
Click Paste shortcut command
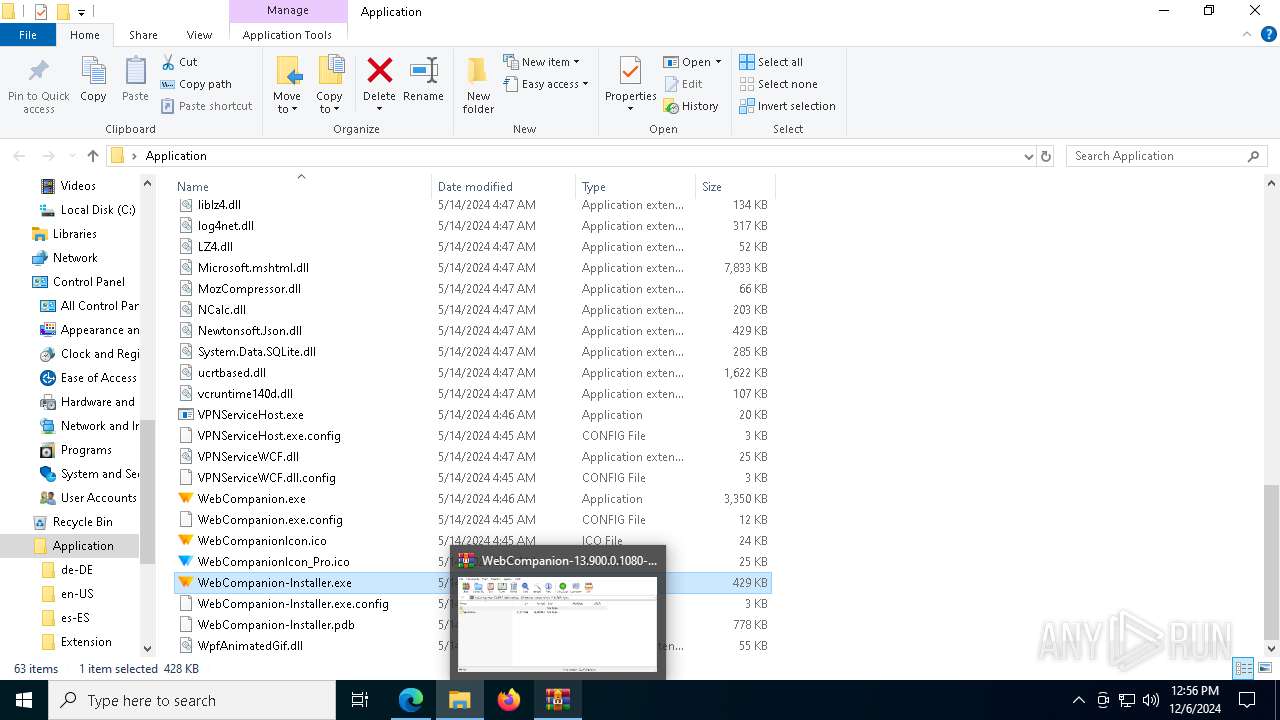click(206, 106)
